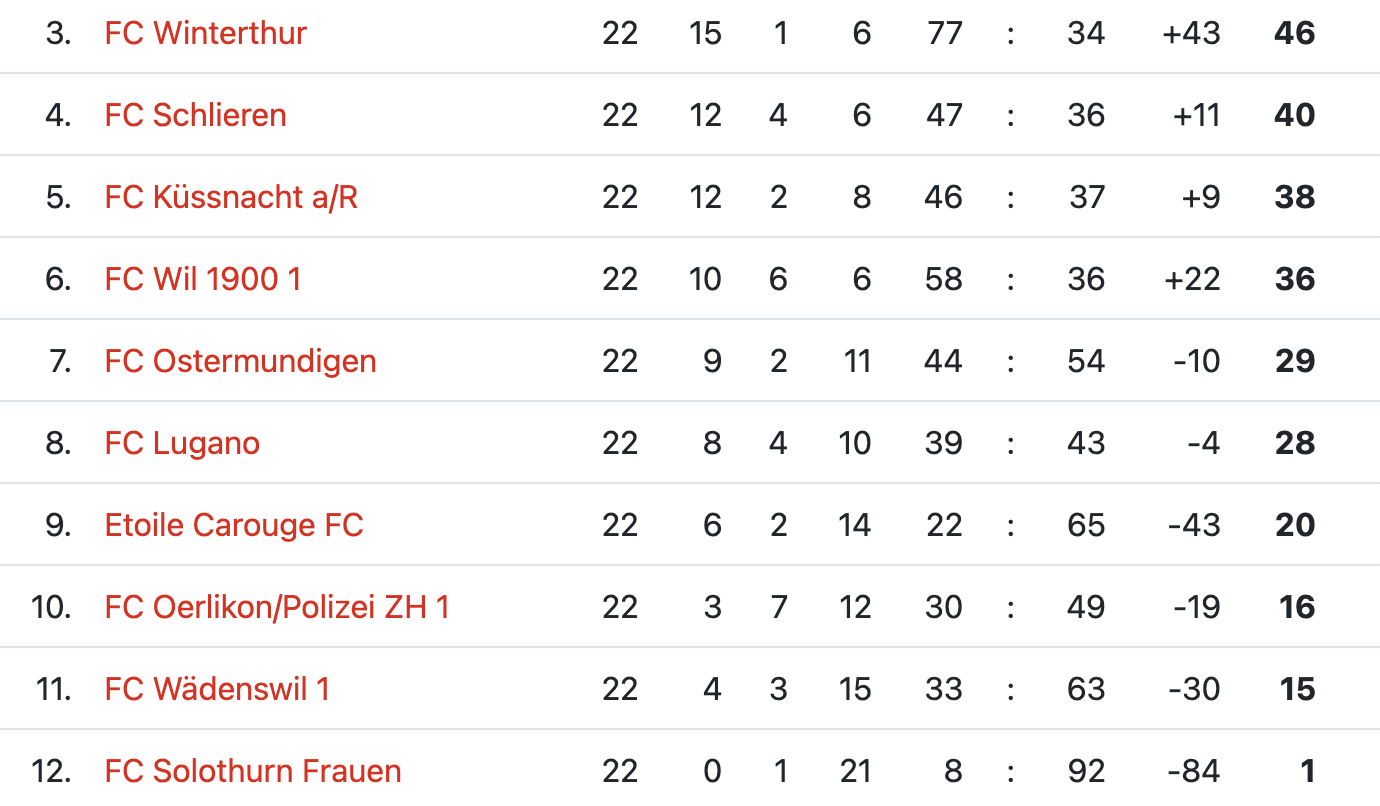
Task: Select rank number 12. in the table
Action: coord(52,771)
